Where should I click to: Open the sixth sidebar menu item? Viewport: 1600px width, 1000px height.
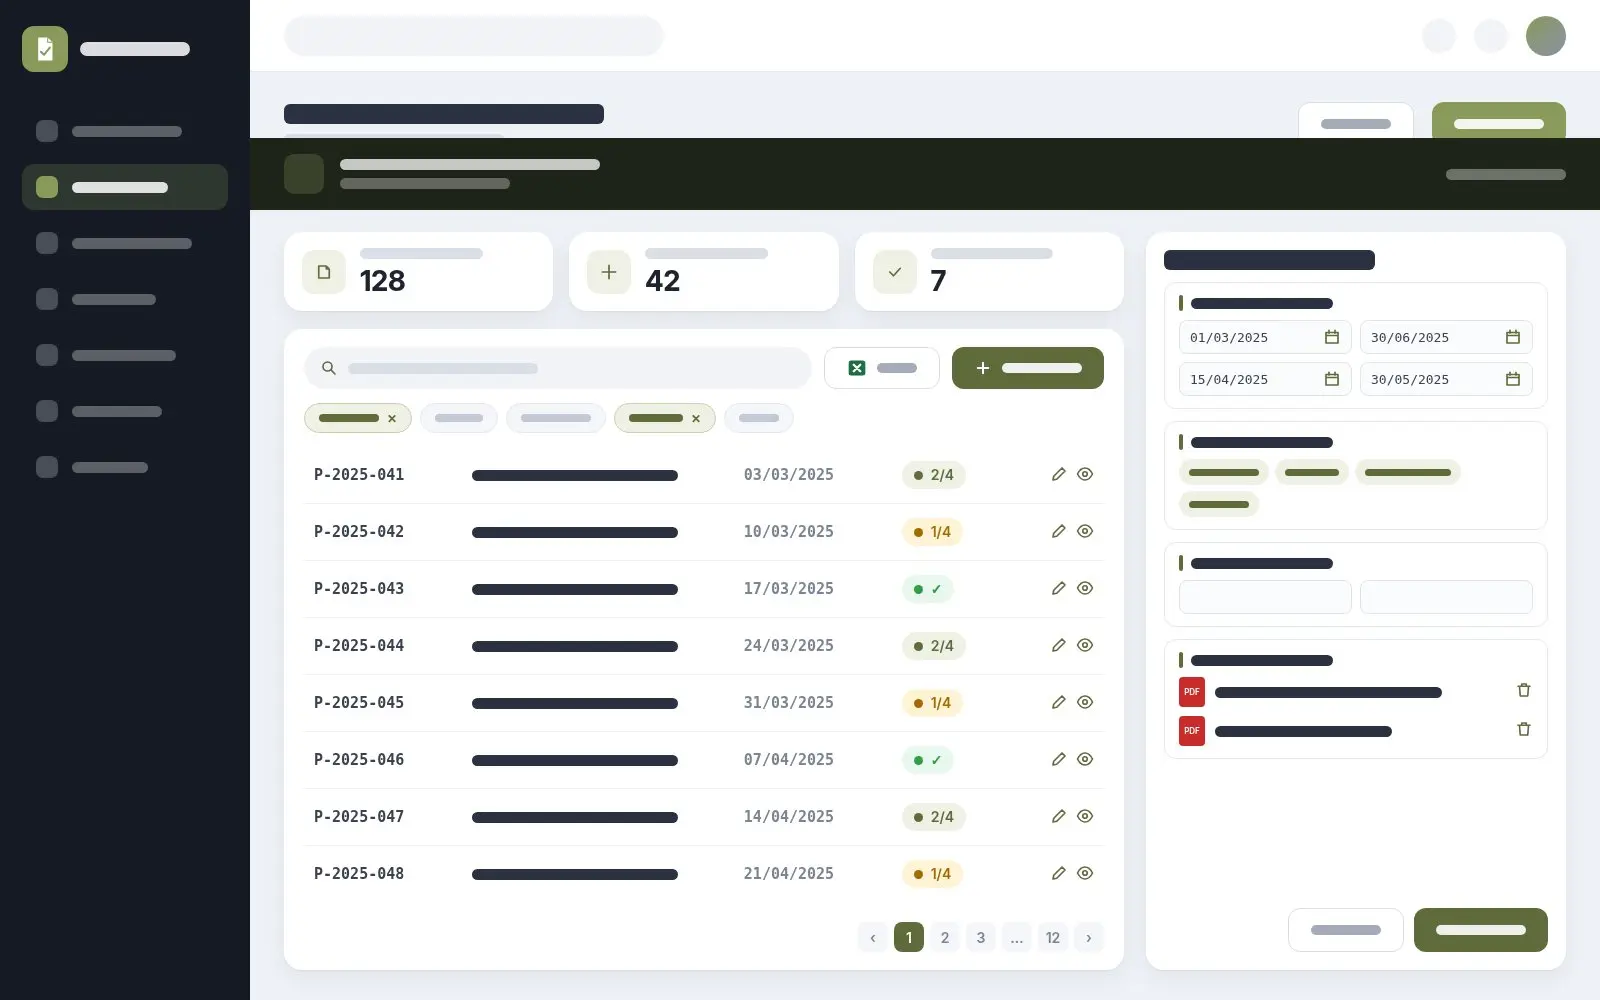click(x=125, y=411)
